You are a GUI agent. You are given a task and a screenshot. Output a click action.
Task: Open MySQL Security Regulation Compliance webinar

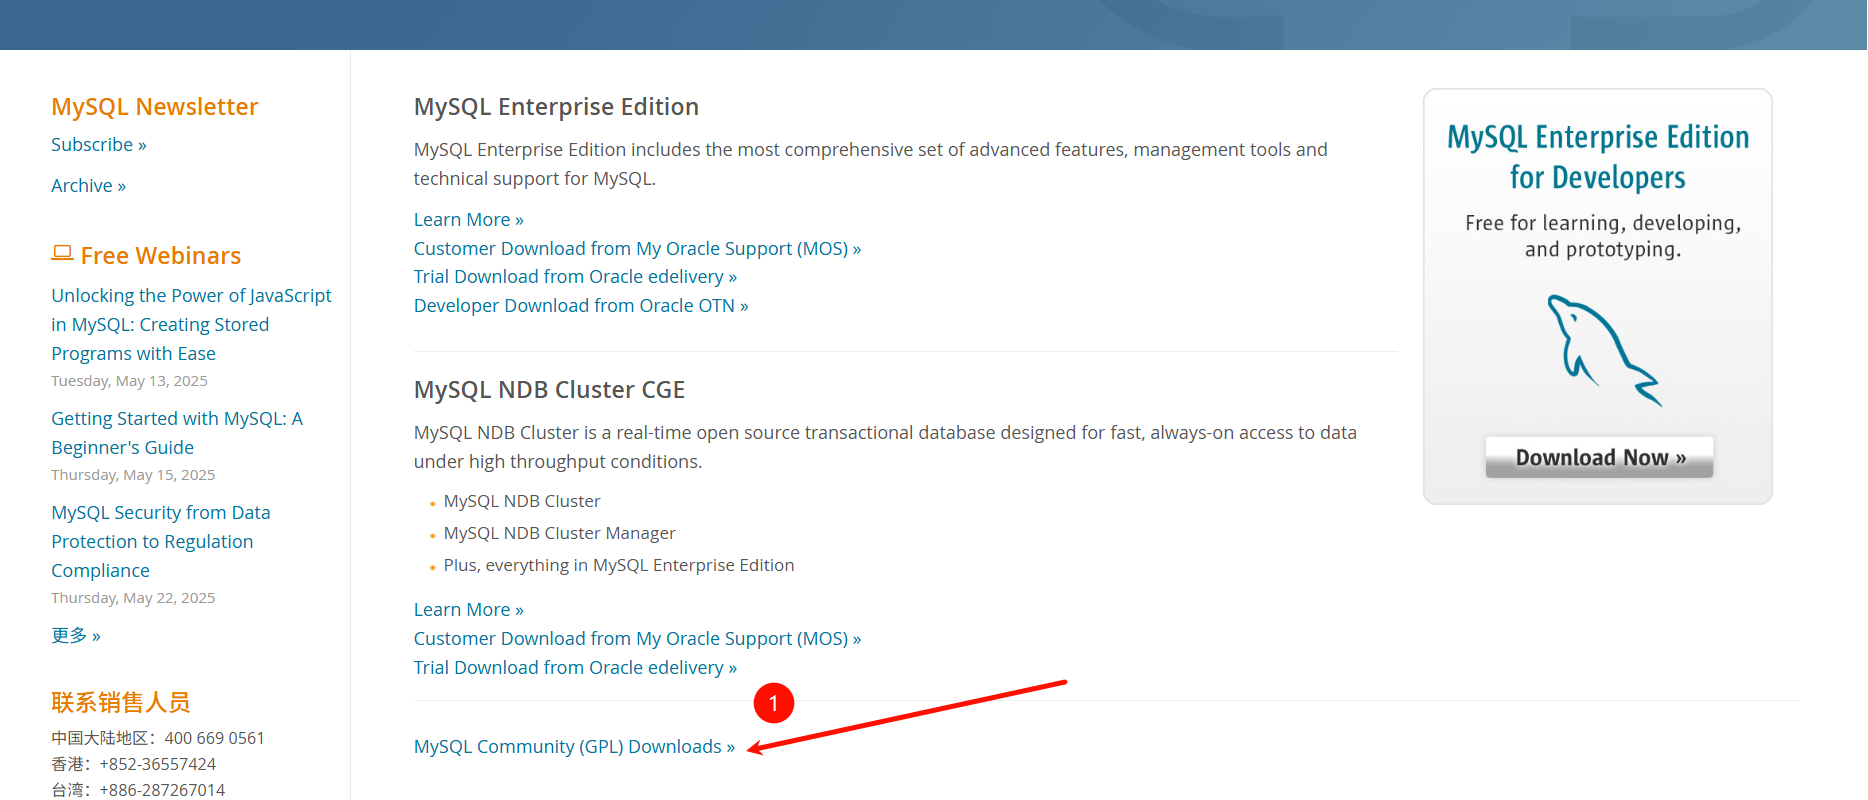pos(160,541)
